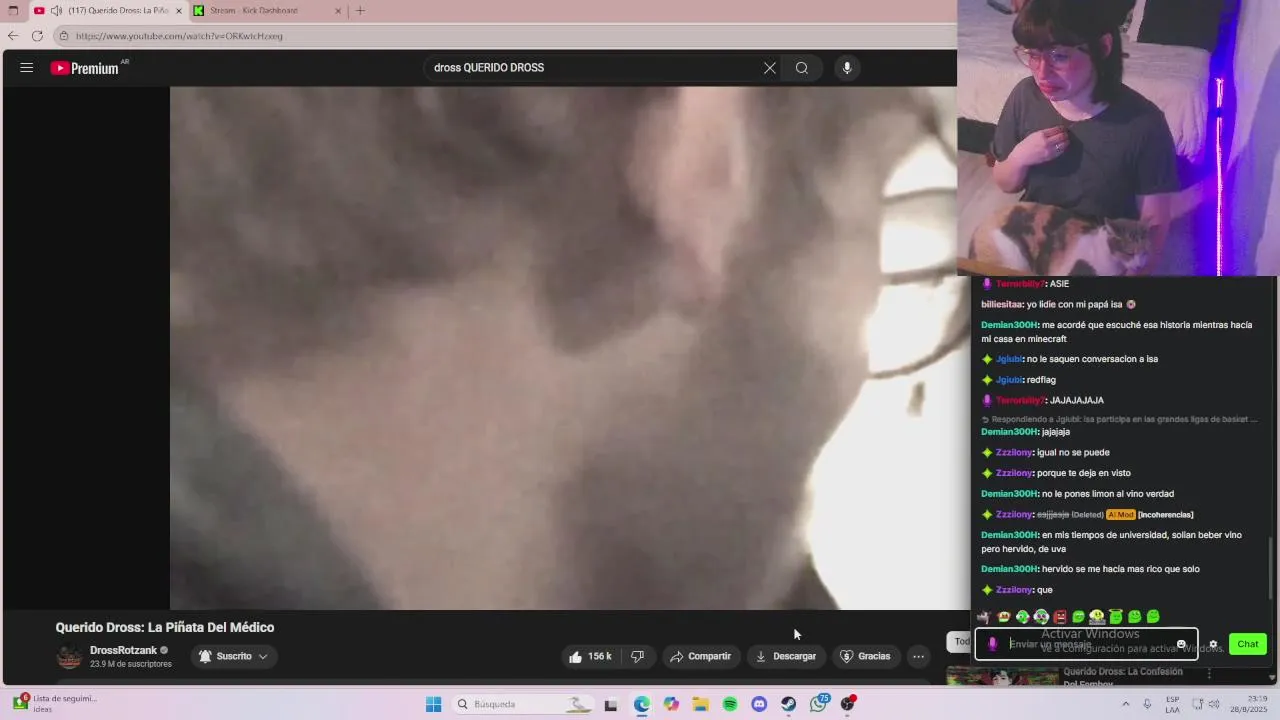Open DrossRotzank channel name link

(x=123, y=650)
